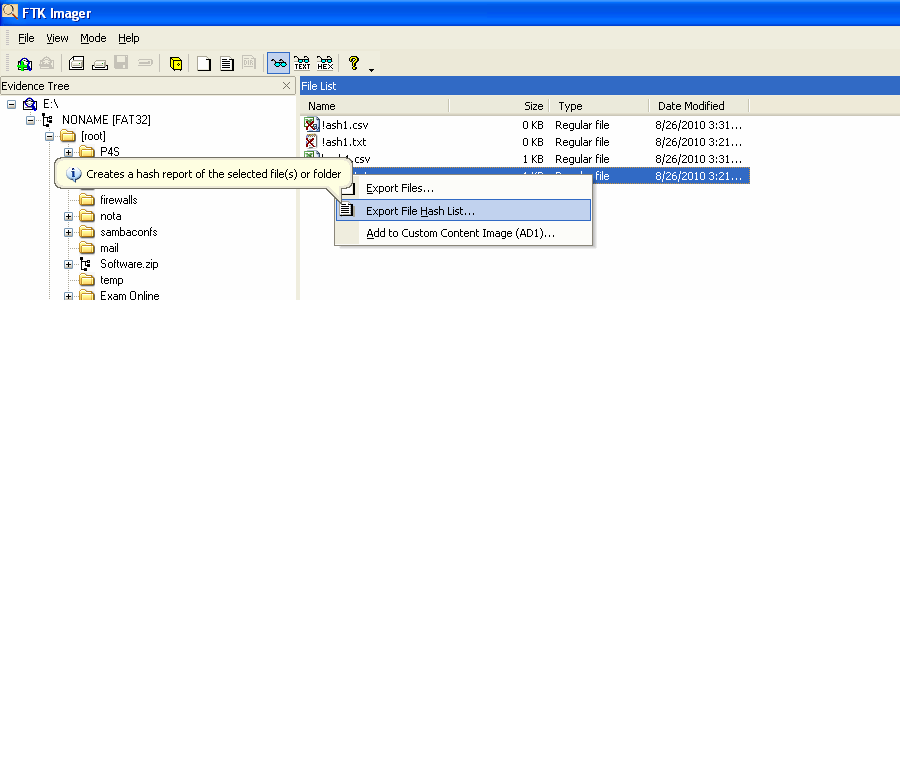Click the E:\ evidence source icon

click(x=30, y=104)
